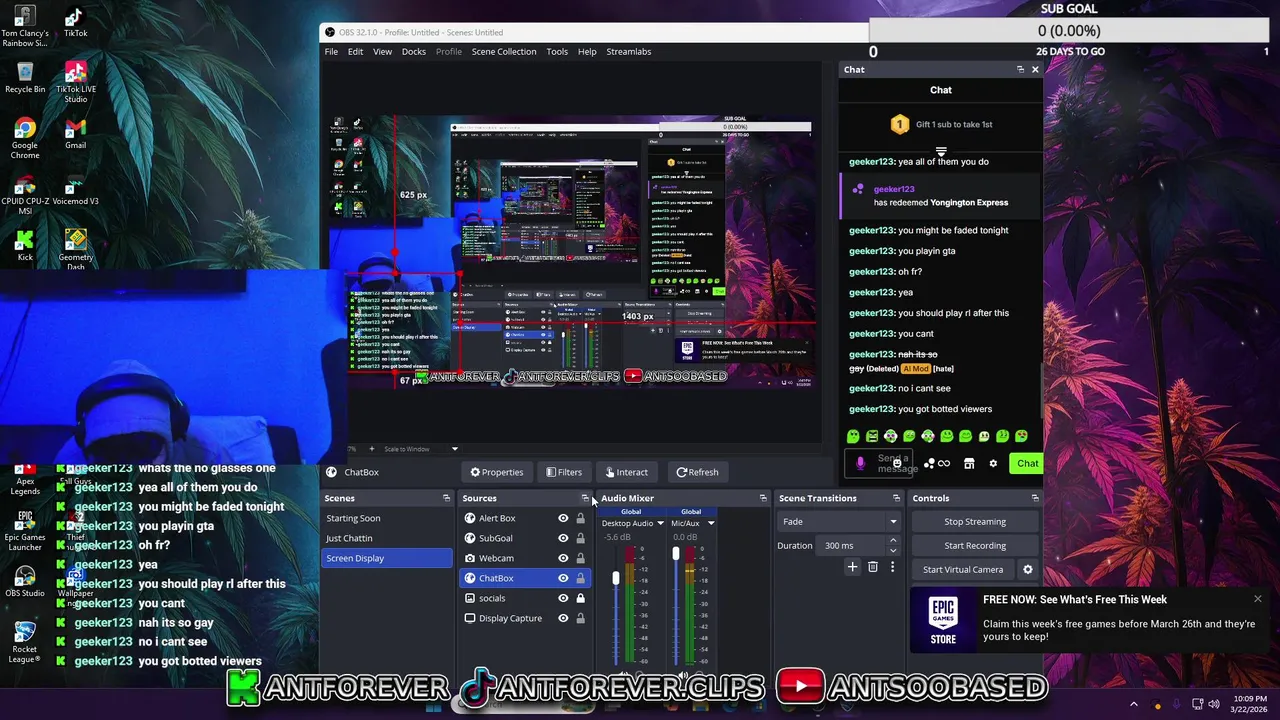The height and width of the screenshot is (720, 1280).
Task: Open Filters for selected source
Action: (564, 472)
